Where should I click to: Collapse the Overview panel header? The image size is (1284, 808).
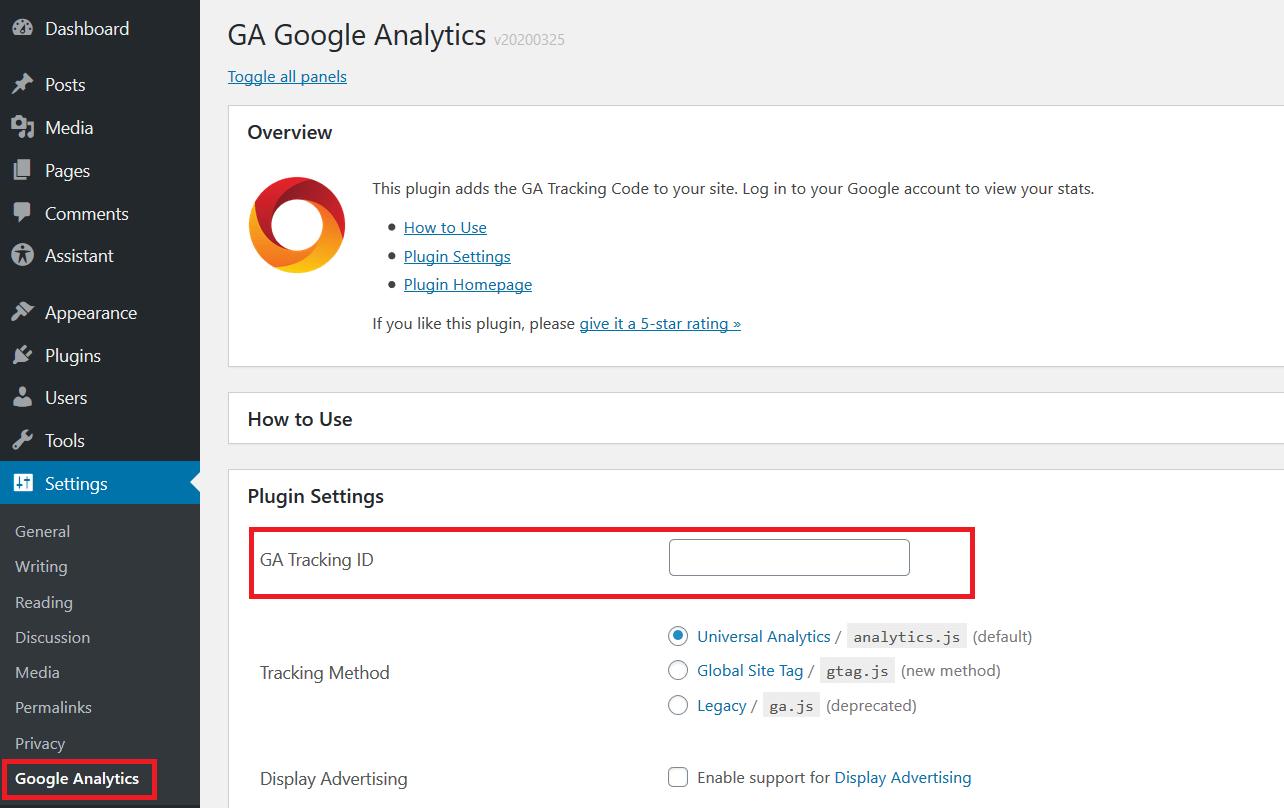tap(290, 132)
